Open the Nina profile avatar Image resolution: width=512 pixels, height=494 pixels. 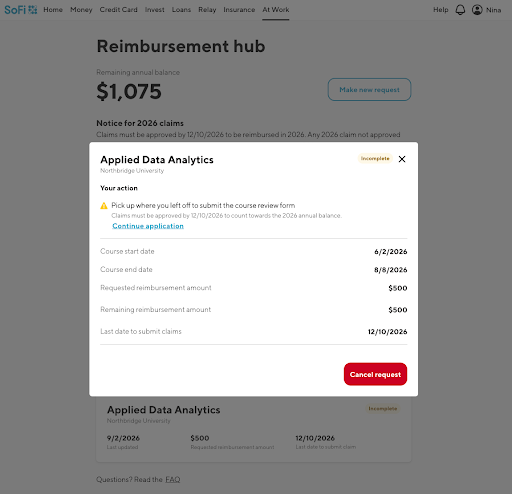point(477,10)
